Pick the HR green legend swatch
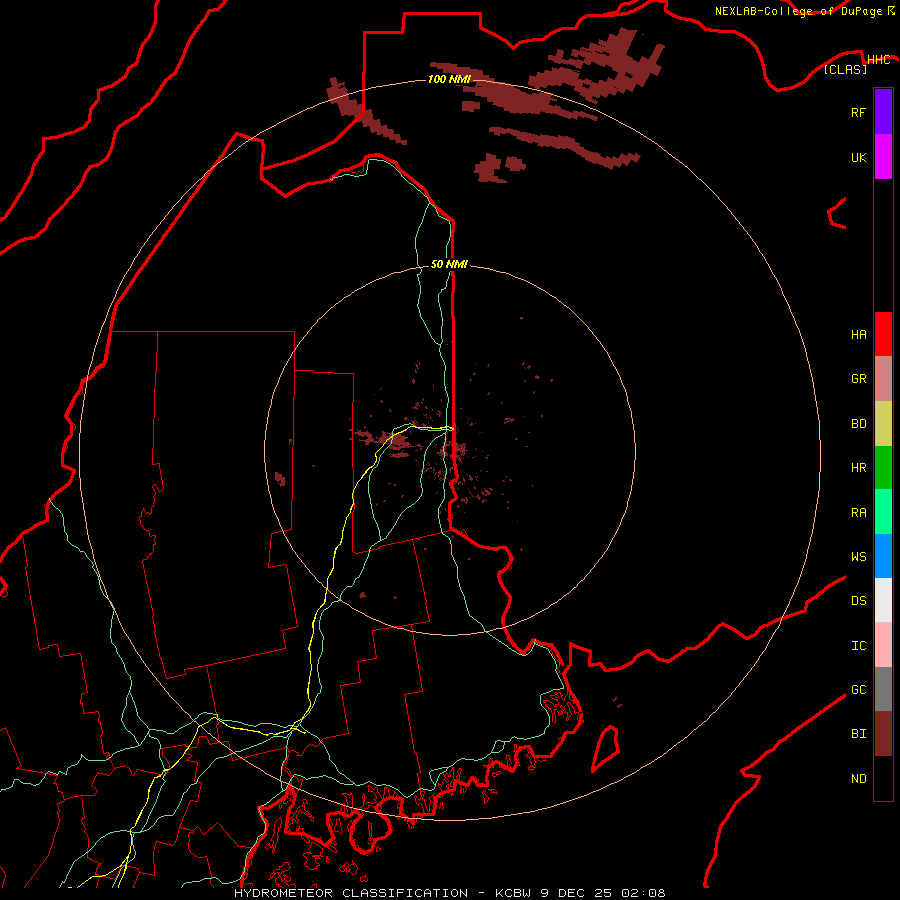The width and height of the screenshot is (900, 900). pos(883,468)
